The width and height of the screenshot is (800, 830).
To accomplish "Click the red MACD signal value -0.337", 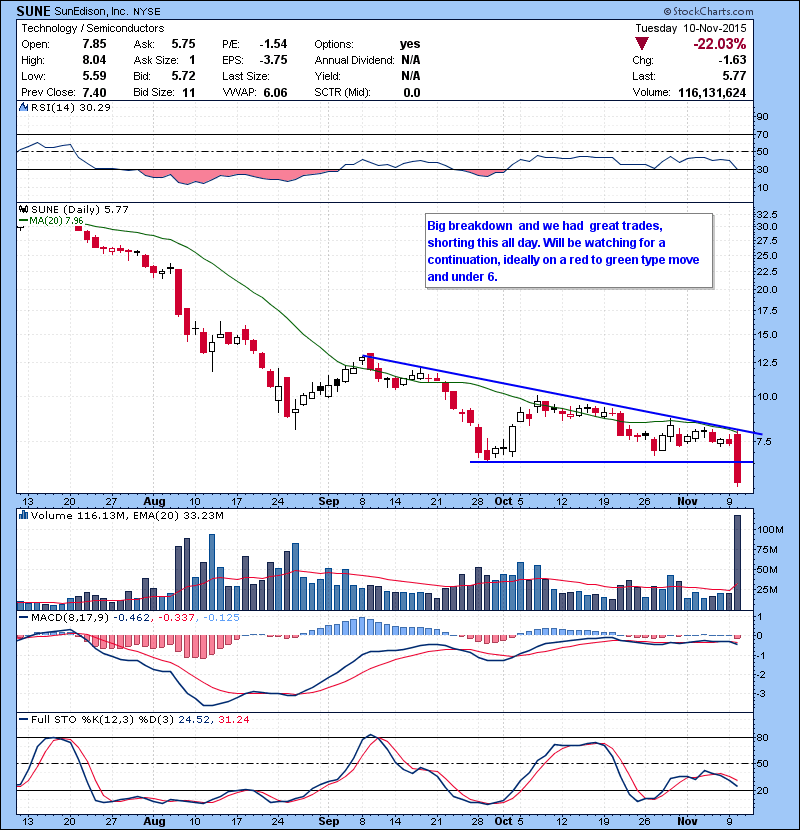I will coord(176,617).
